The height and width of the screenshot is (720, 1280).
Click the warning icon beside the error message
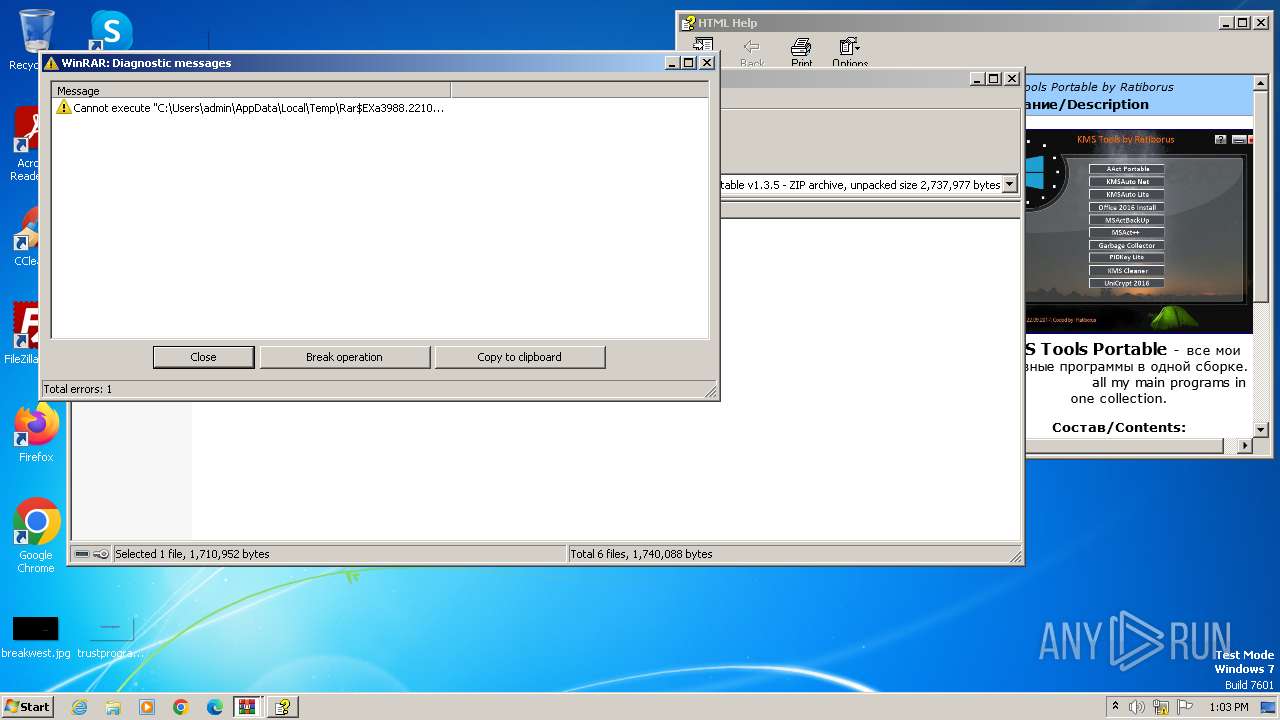pos(64,108)
